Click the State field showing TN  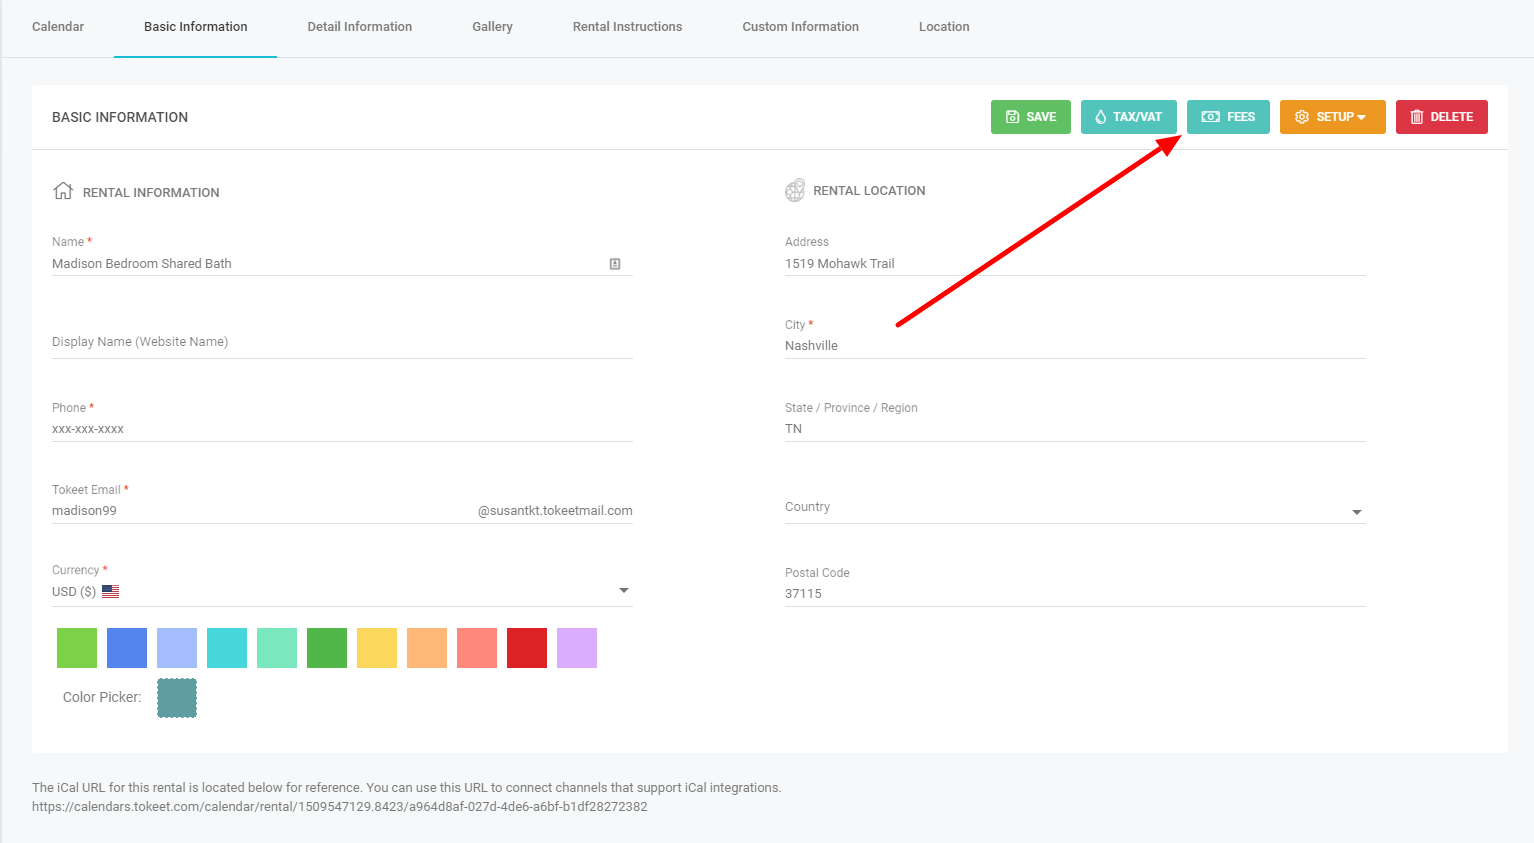coord(1075,429)
